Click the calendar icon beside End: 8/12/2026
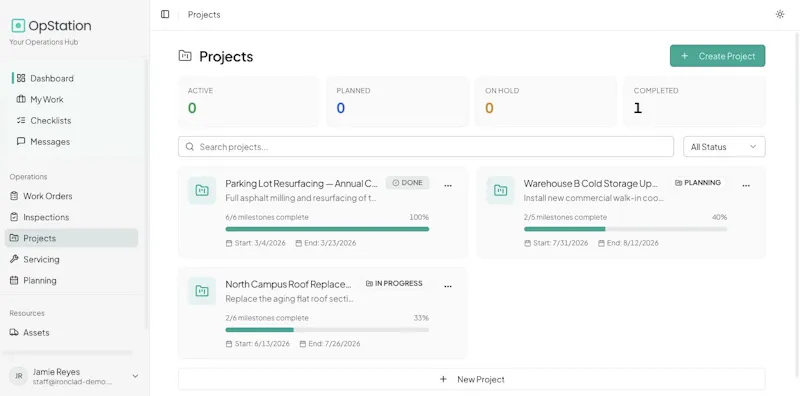The image size is (800, 396). tap(601, 243)
